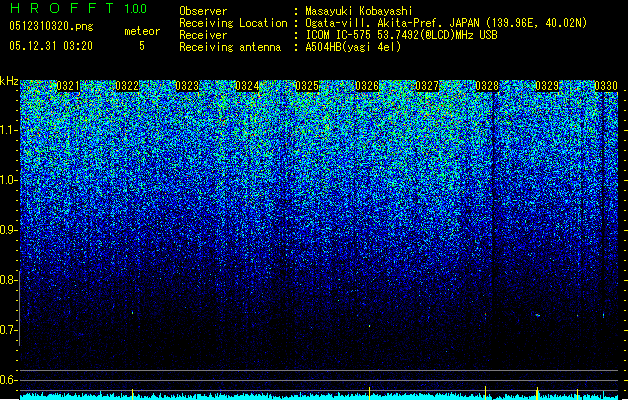
Task: Select the file name 0512310320.png
Action: click(x=51, y=27)
